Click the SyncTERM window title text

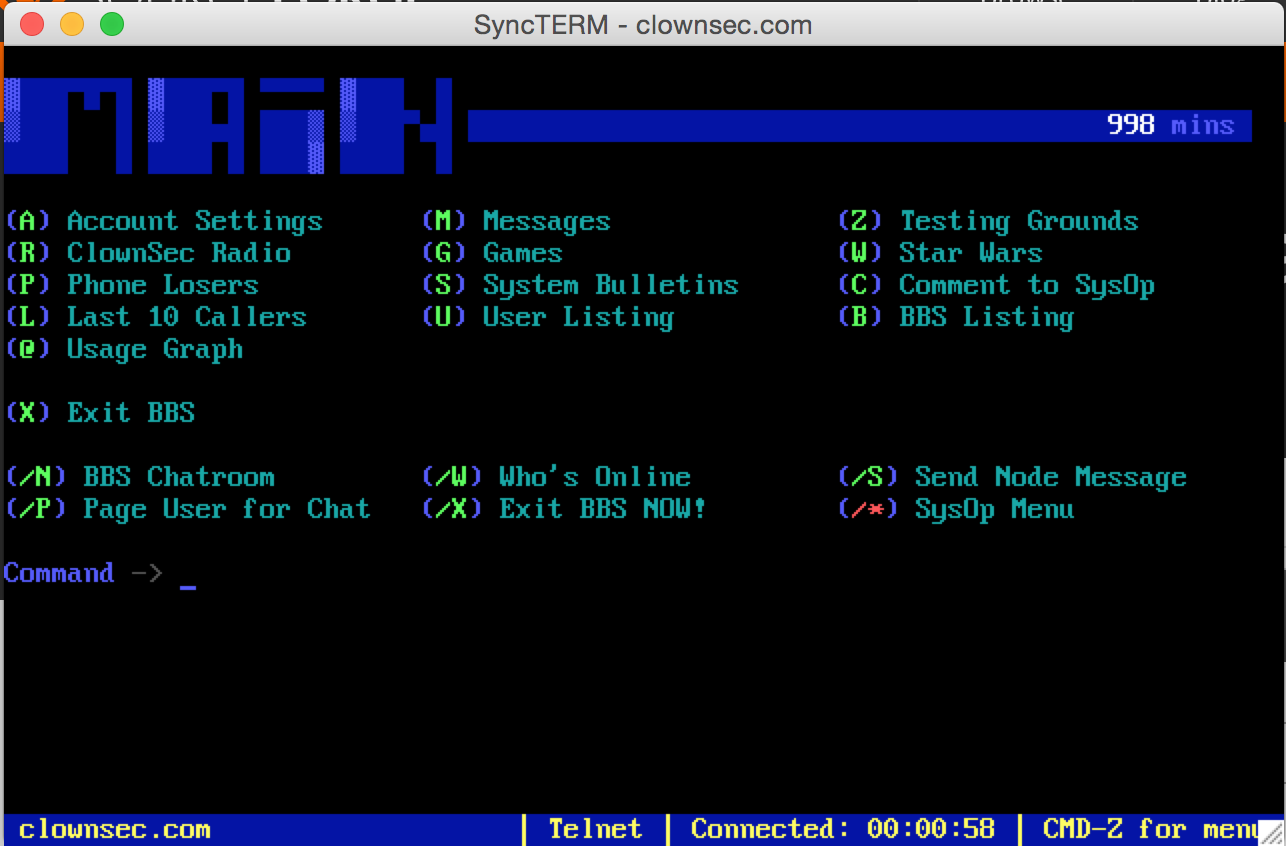pos(643,25)
